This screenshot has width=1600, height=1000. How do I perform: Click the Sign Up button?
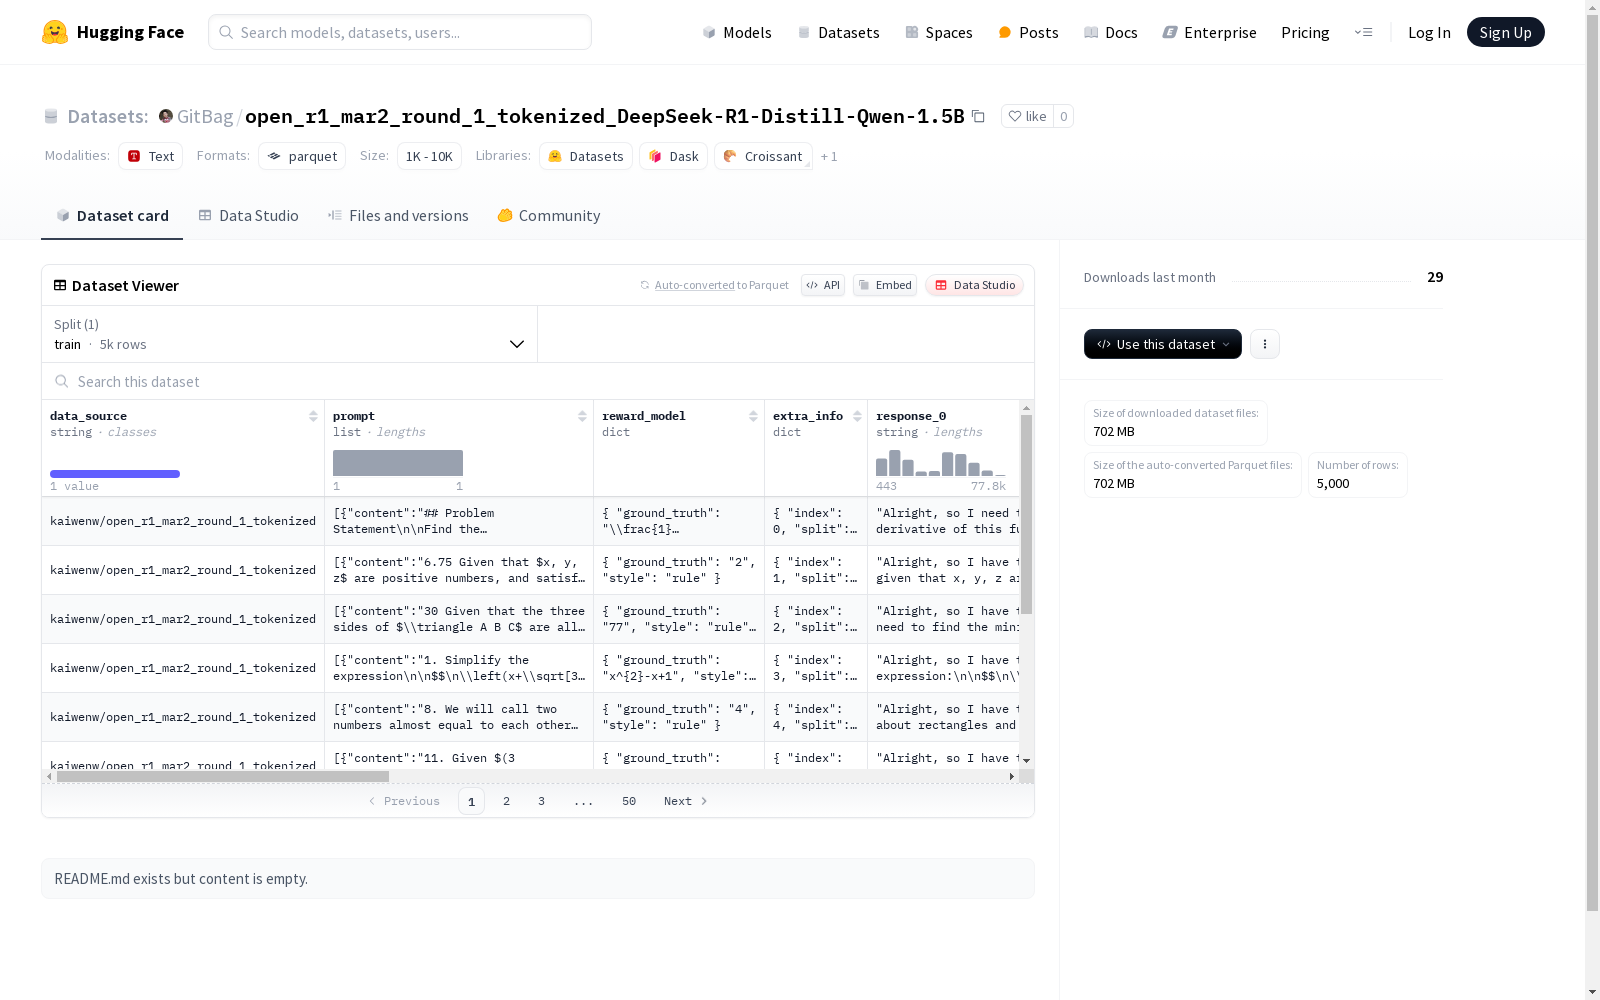tap(1505, 32)
